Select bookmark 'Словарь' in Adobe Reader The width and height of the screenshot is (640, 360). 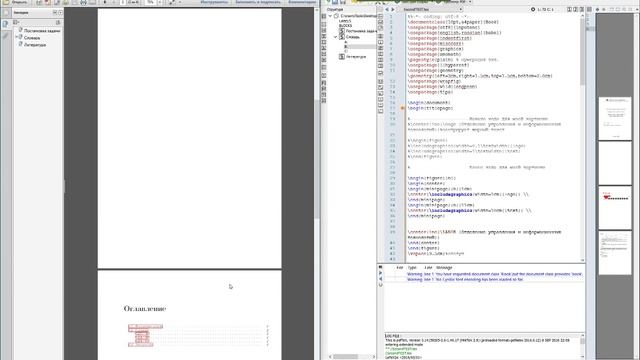pos(32,38)
